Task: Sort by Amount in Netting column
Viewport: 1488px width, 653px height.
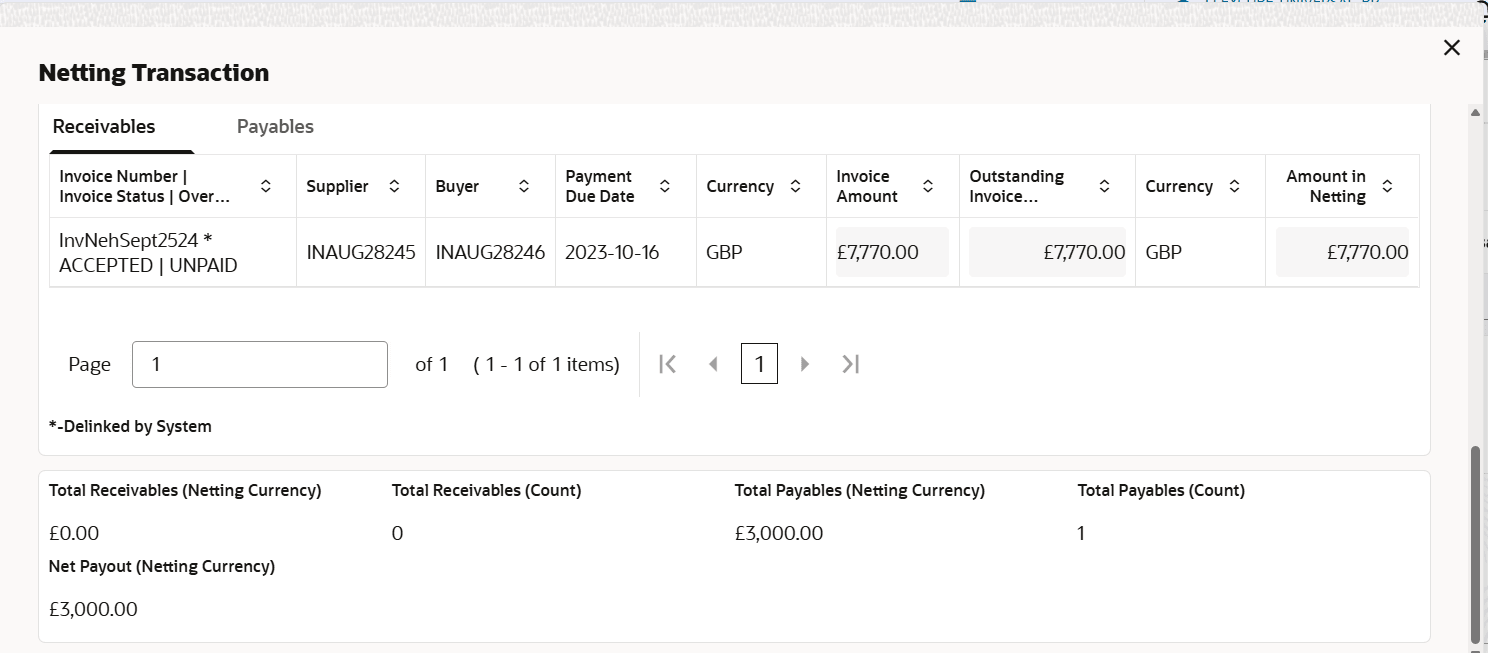Action: point(1387,186)
